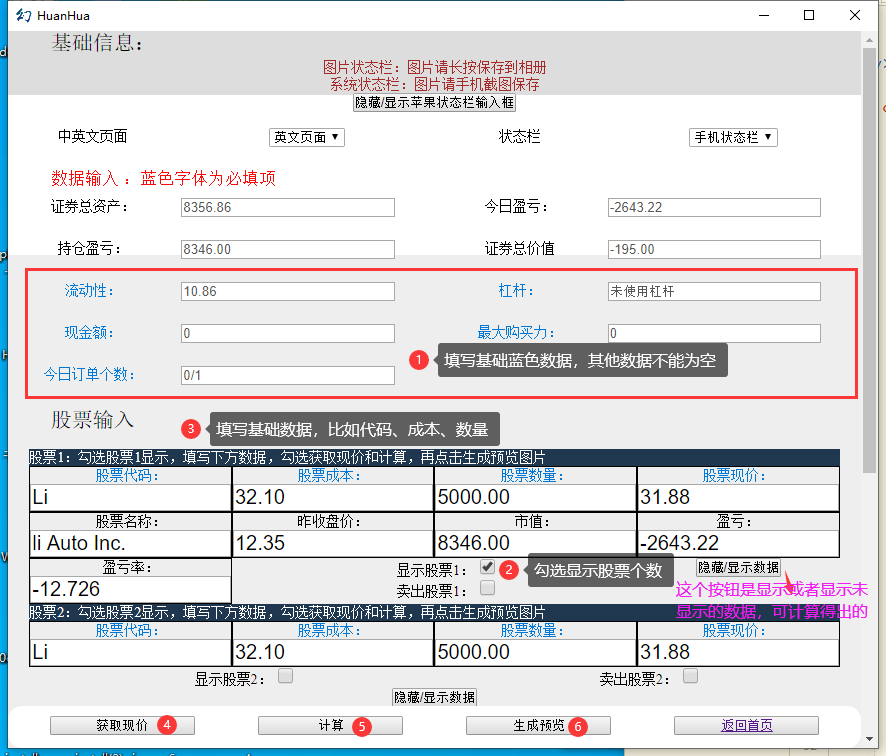This screenshot has height=756, width=886.
Task: Focus the 流动性 input field
Action: pyautogui.click(x=287, y=291)
